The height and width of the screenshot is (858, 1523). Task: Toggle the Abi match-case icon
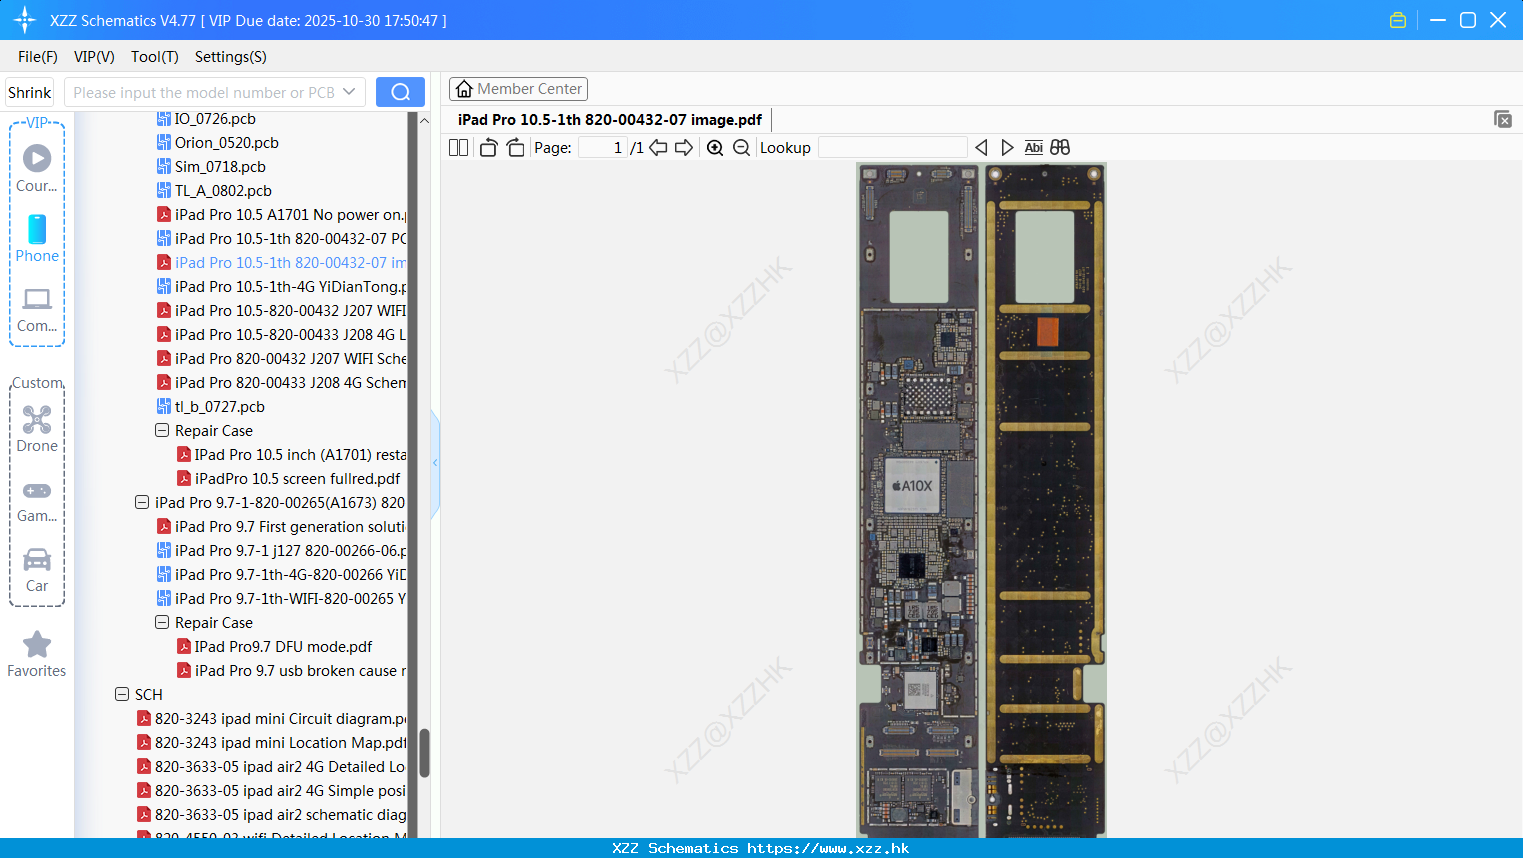coord(1034,147)
